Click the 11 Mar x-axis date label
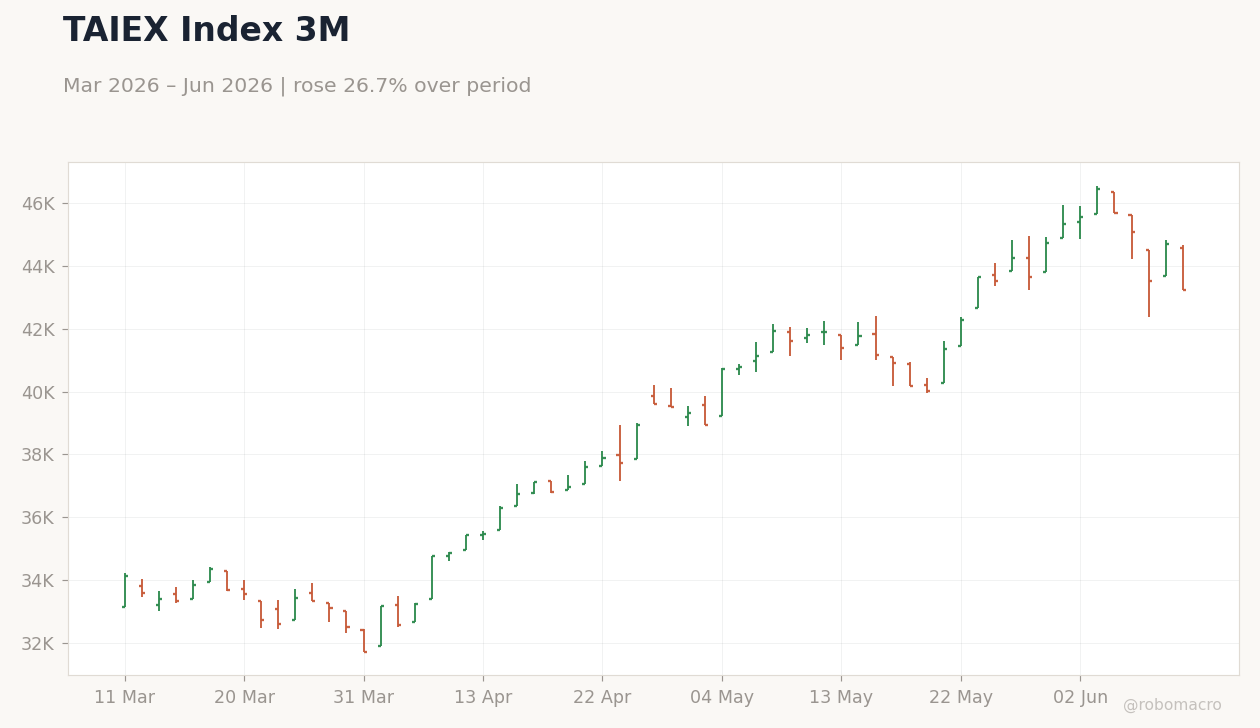The width and height of the screenshot is (1260, 728). (x=125, y=698)
